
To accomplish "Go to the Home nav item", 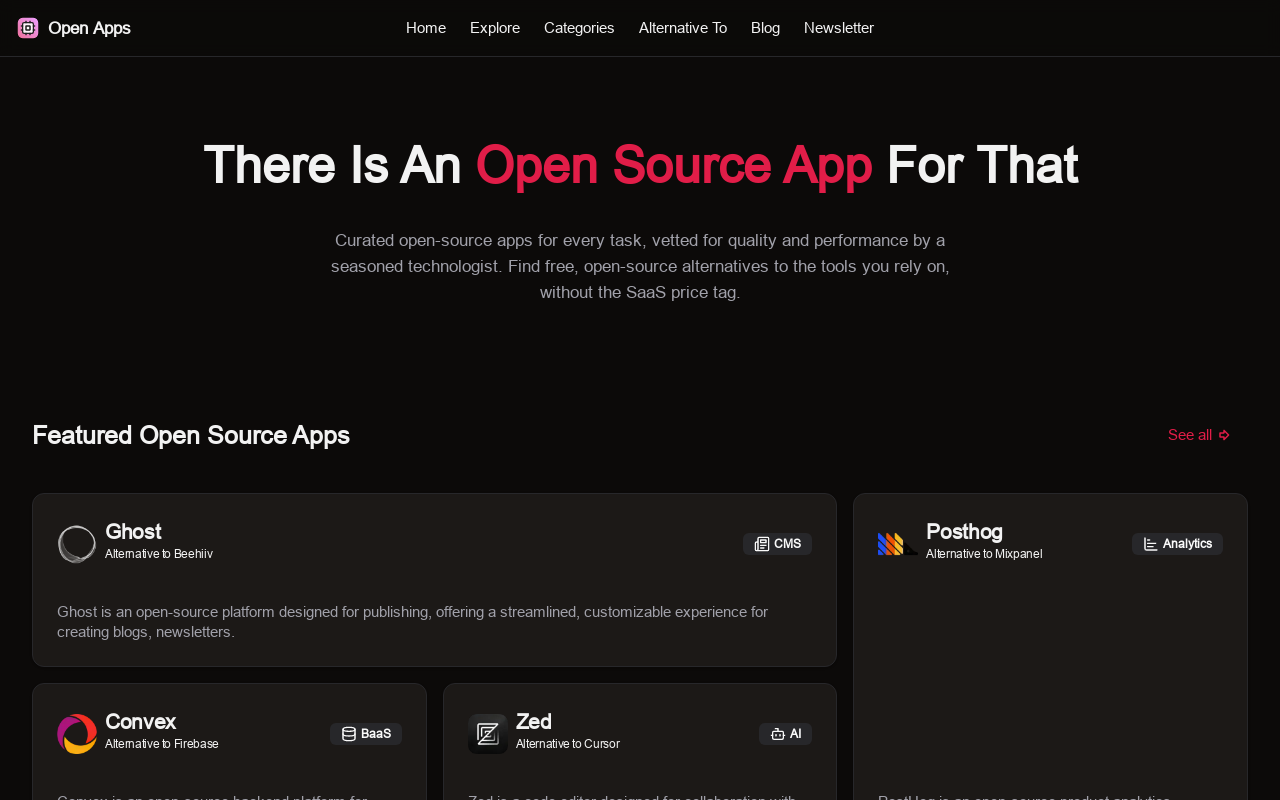I will [x=426, y=28].
